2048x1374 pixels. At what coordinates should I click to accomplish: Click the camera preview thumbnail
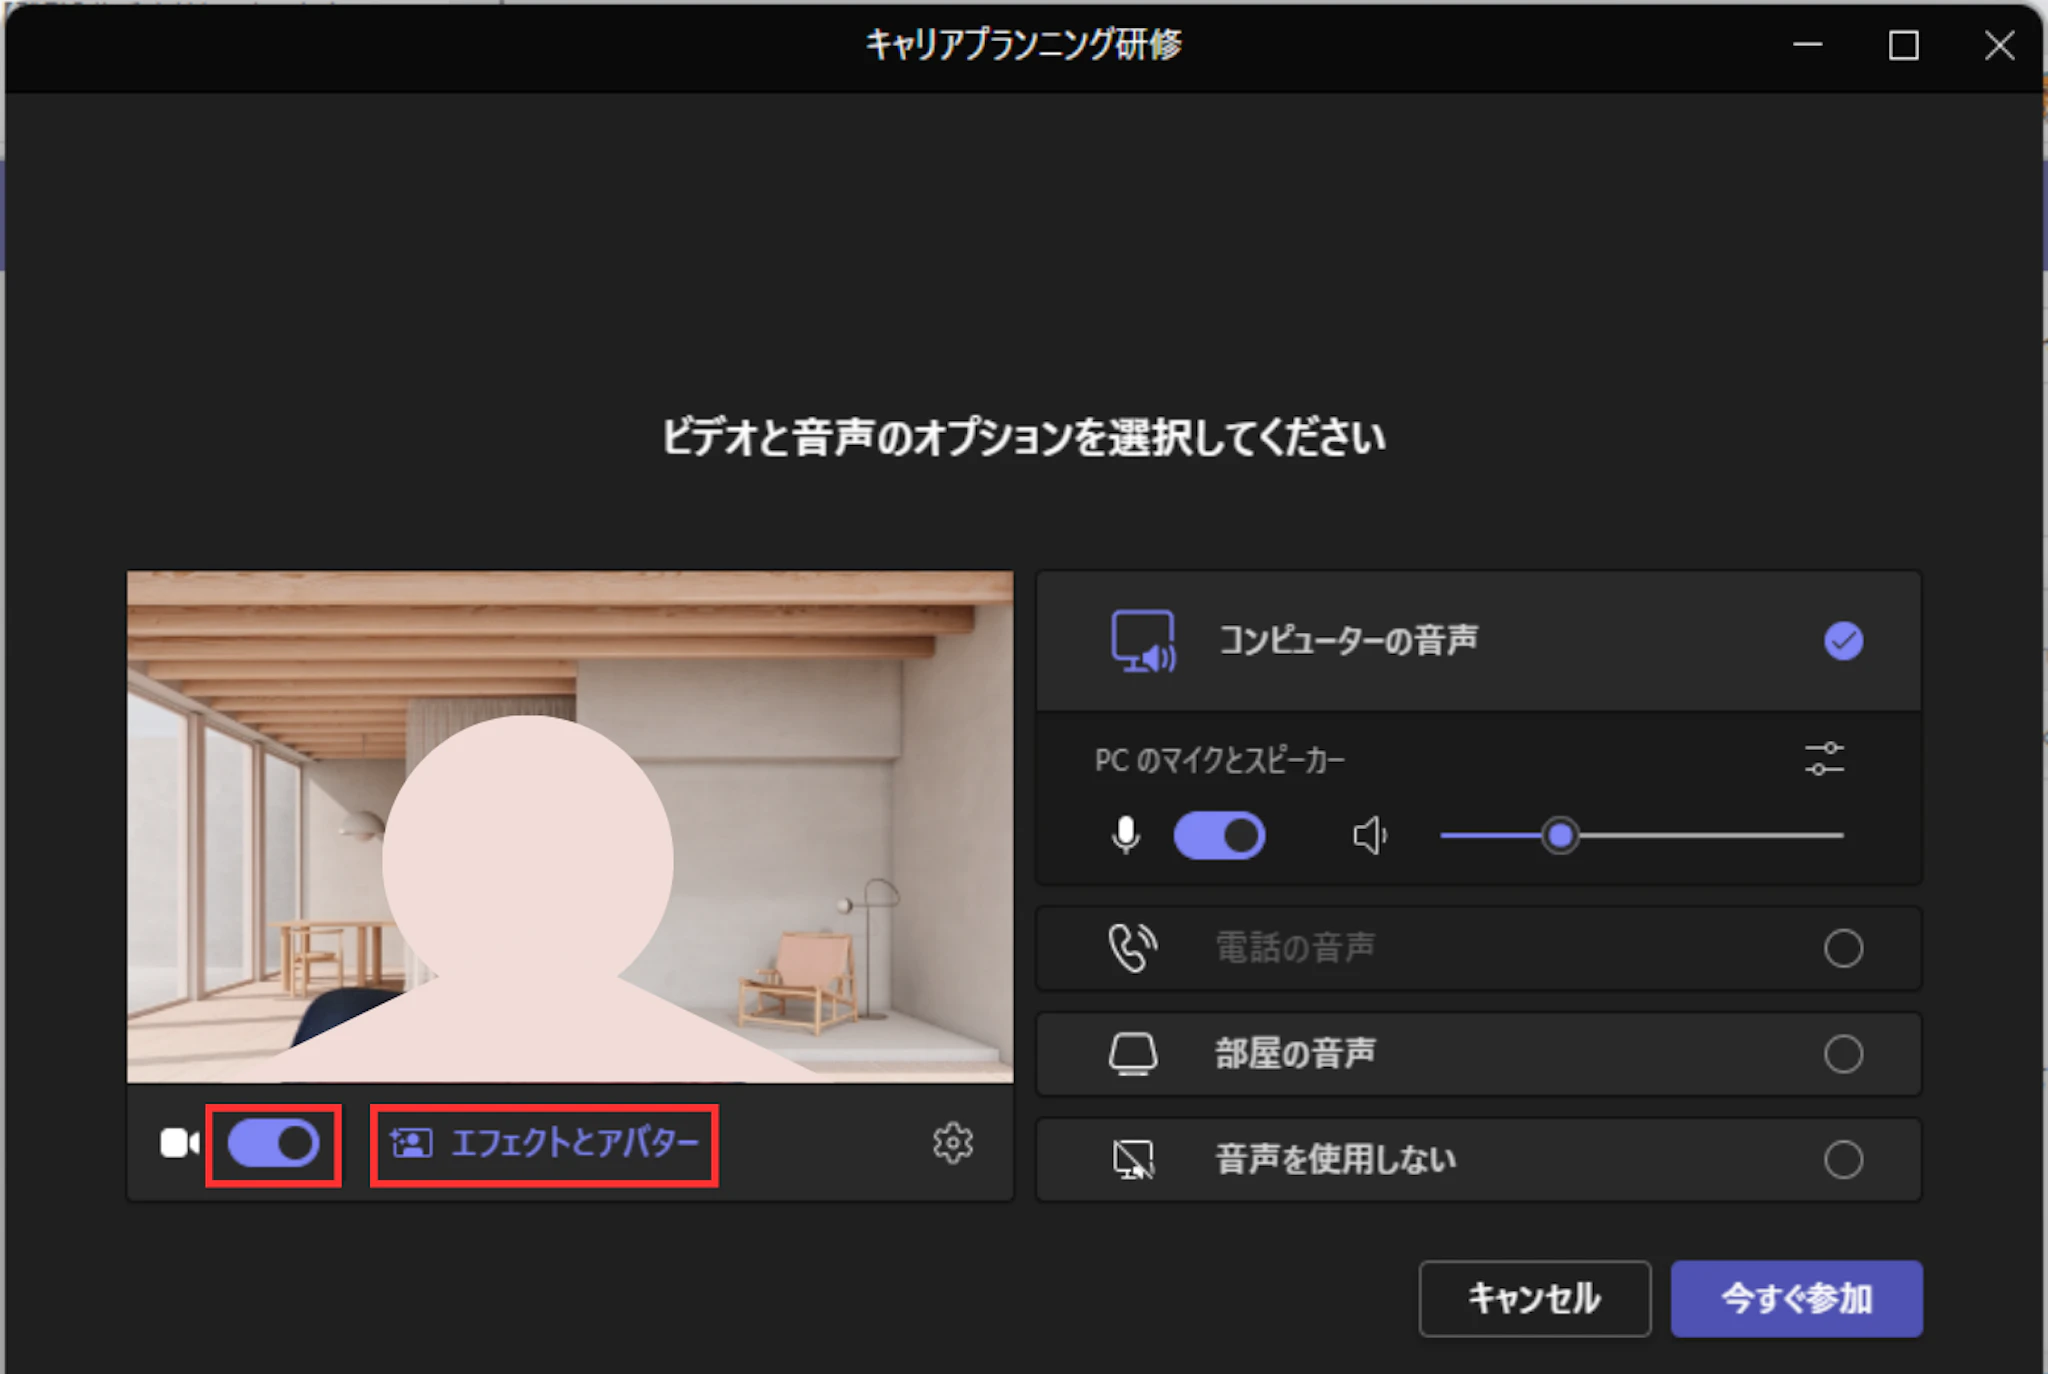[569, 826]
